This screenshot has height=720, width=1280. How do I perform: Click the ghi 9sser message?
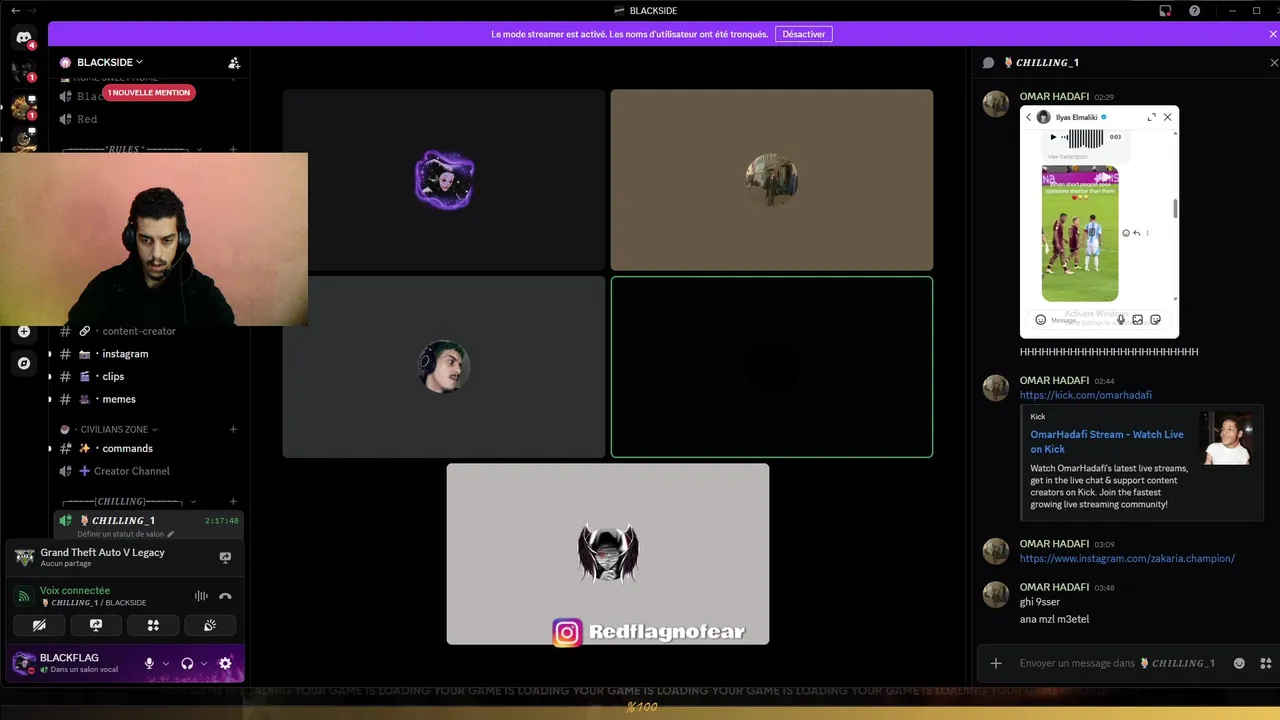click(x=1040, y=602)
